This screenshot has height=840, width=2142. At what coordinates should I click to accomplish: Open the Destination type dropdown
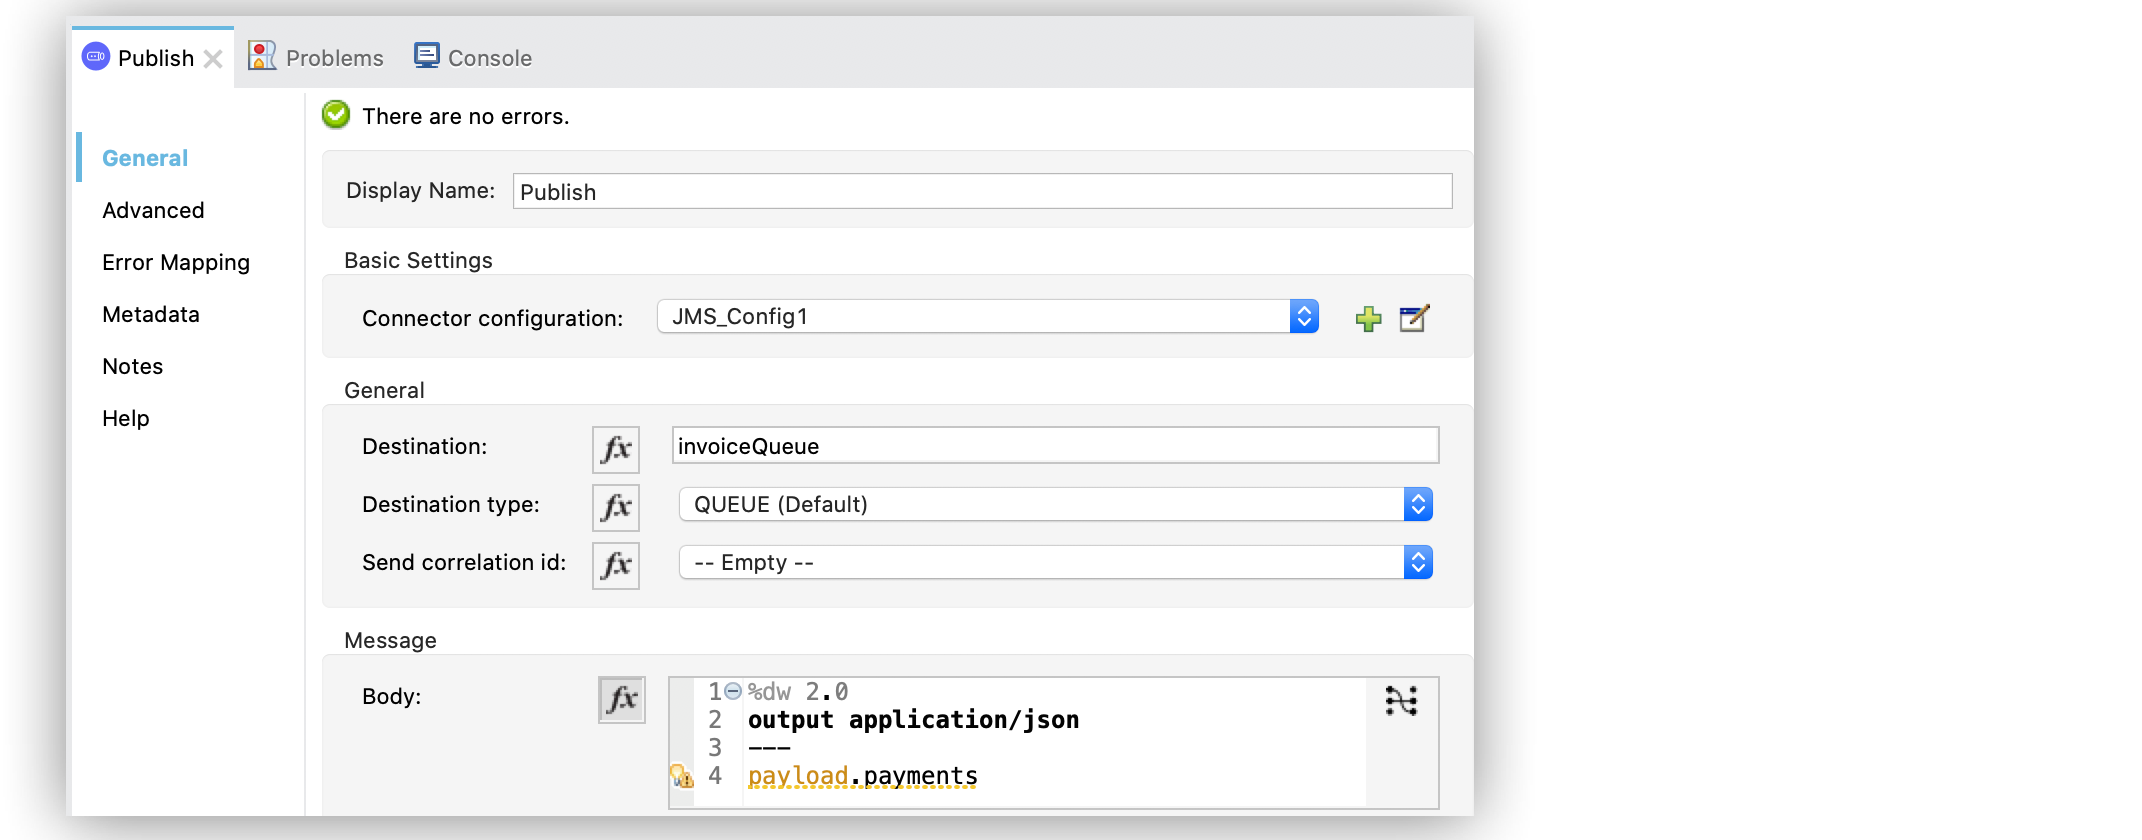pos(1417,504)
